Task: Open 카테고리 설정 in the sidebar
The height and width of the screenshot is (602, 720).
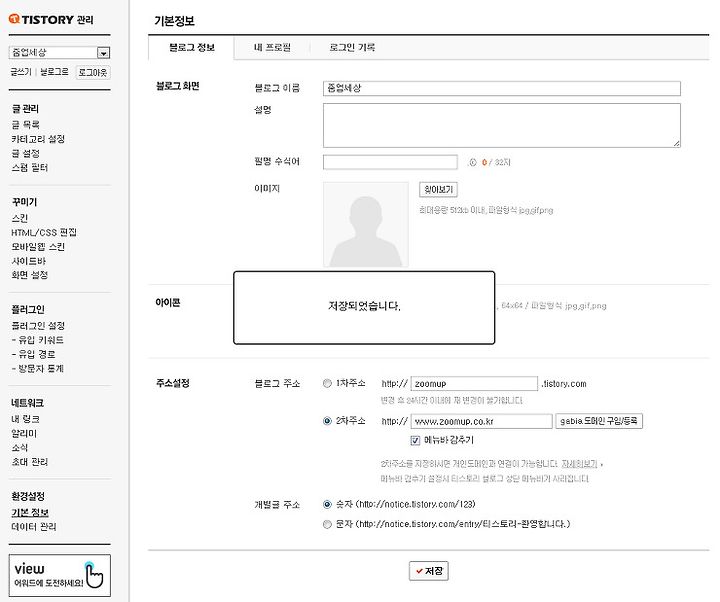Action: pos(38,139)
